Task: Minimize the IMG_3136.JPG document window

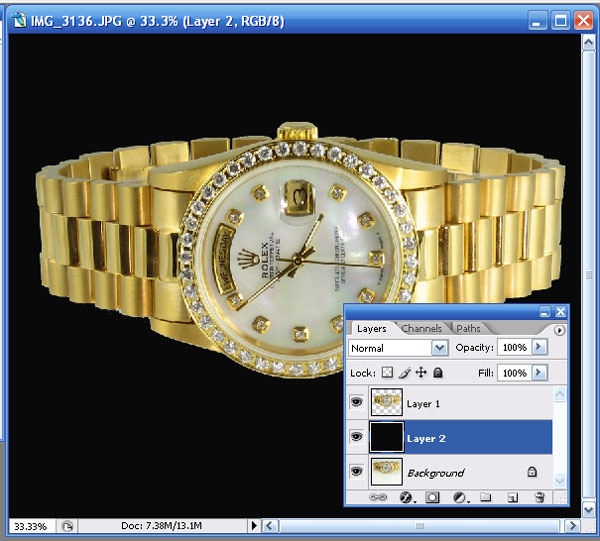Action: tap(538, 20)
